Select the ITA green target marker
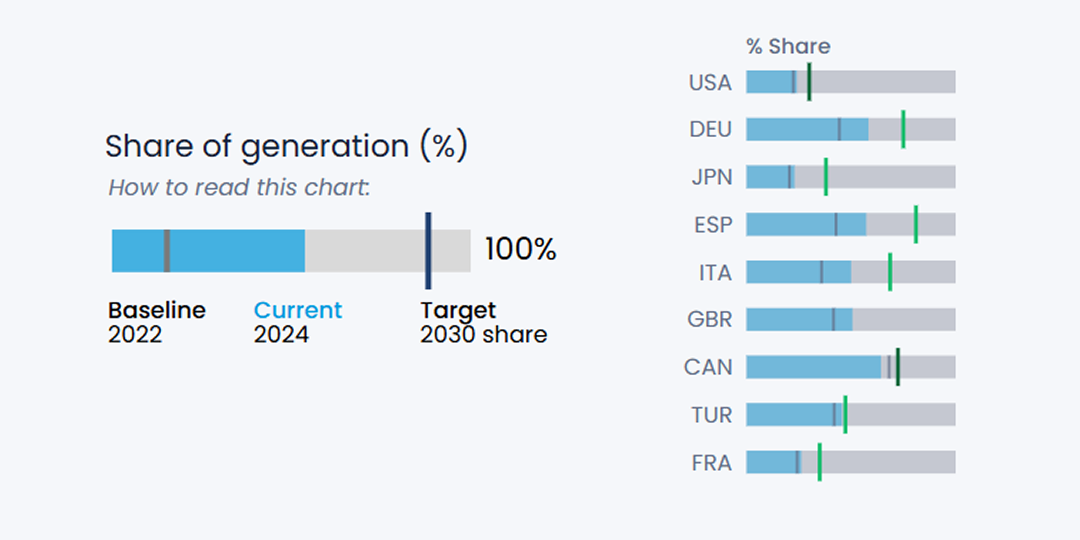 890,272
